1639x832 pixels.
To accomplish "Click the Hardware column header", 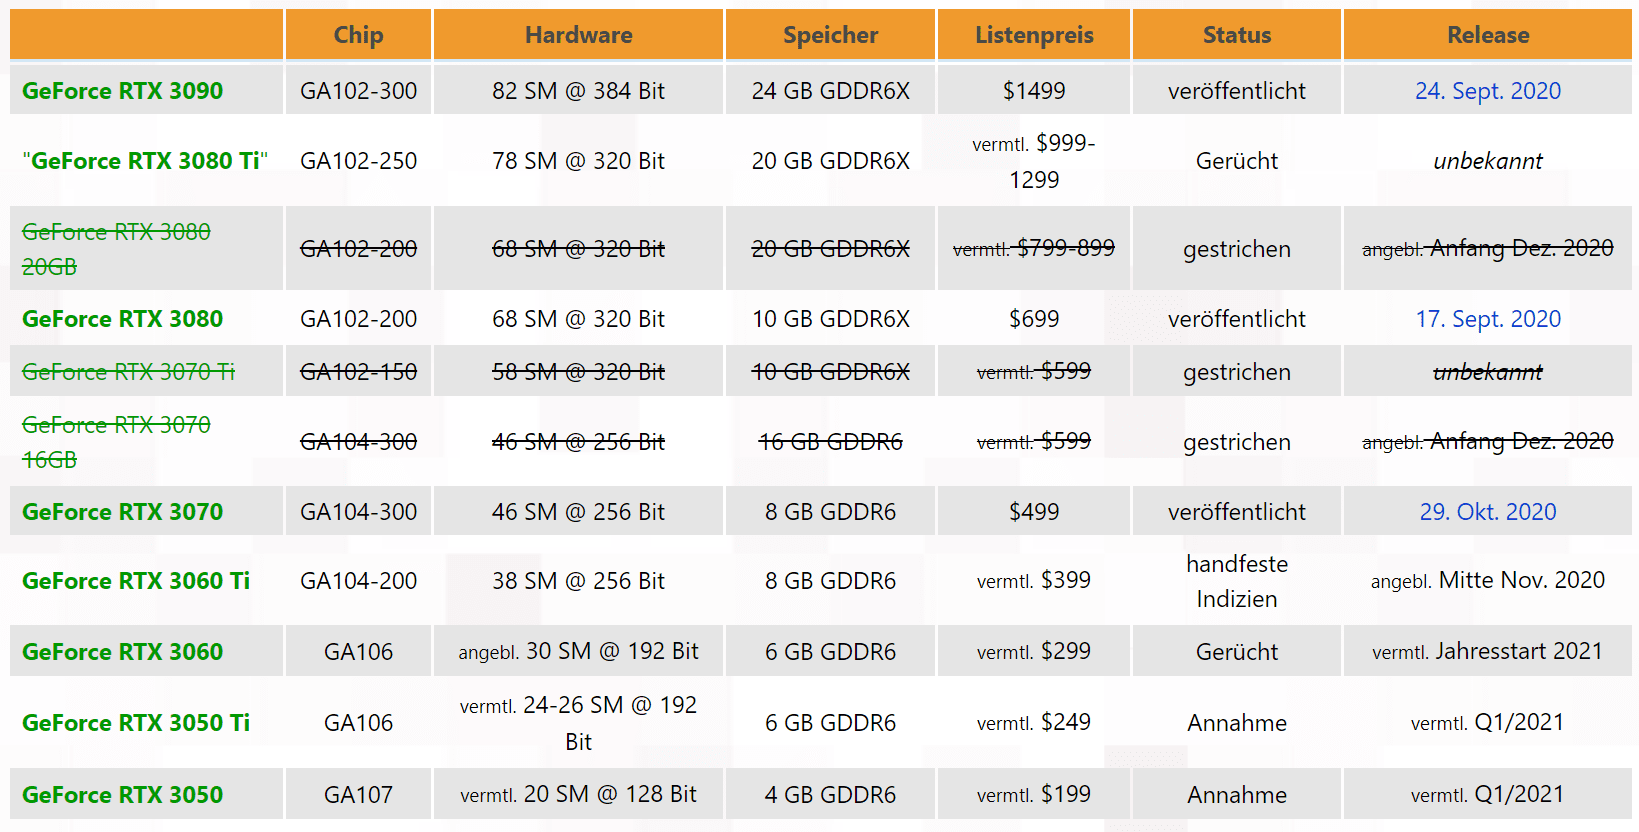I will (x=578, y=35).
